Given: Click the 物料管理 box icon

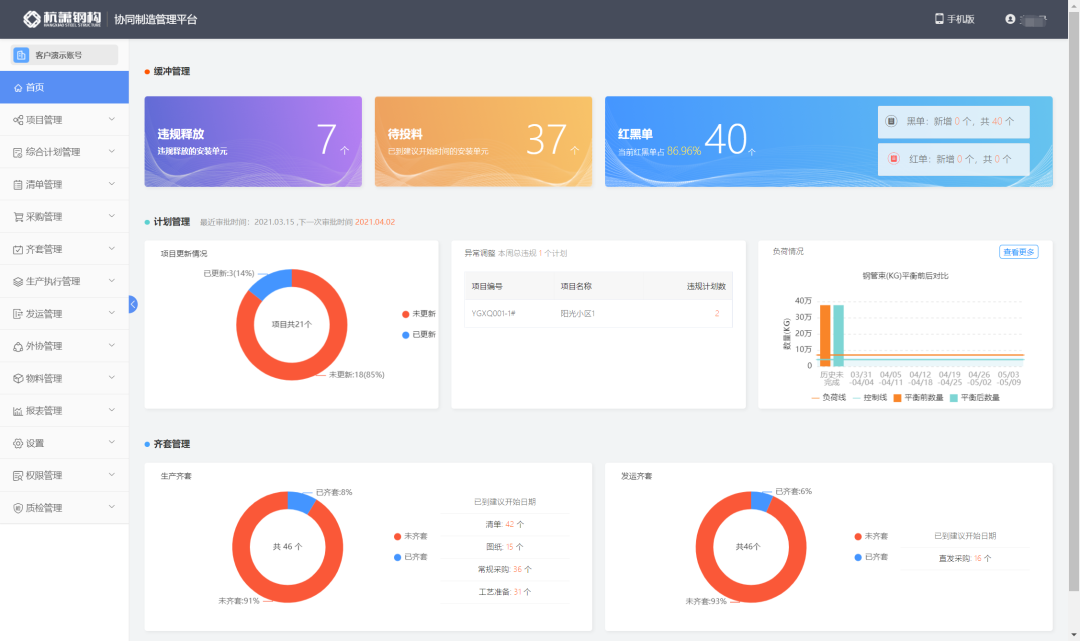Looking at the screenshot, I should (x=18, y=379).
